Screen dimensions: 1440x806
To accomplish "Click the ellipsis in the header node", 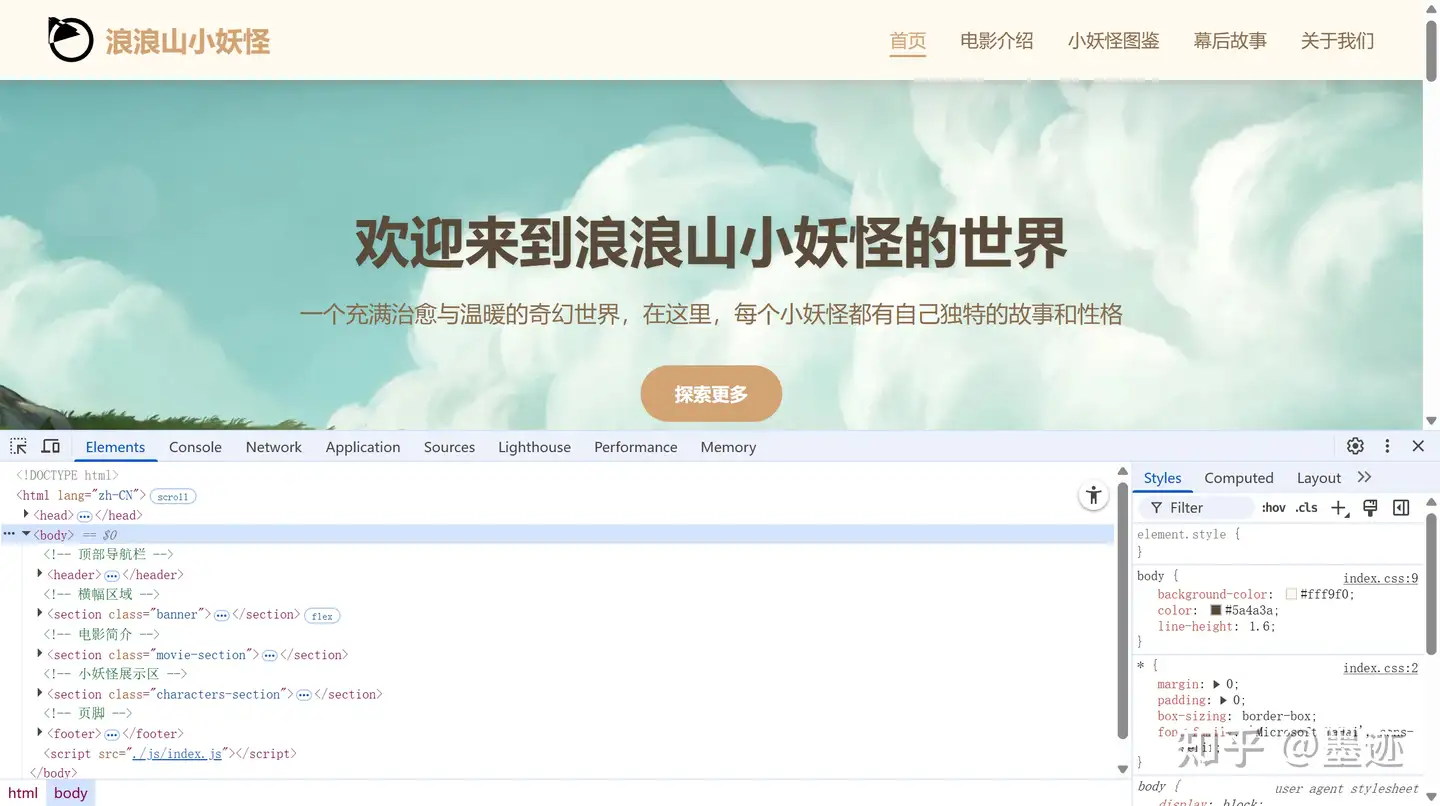I will point(112,576).
